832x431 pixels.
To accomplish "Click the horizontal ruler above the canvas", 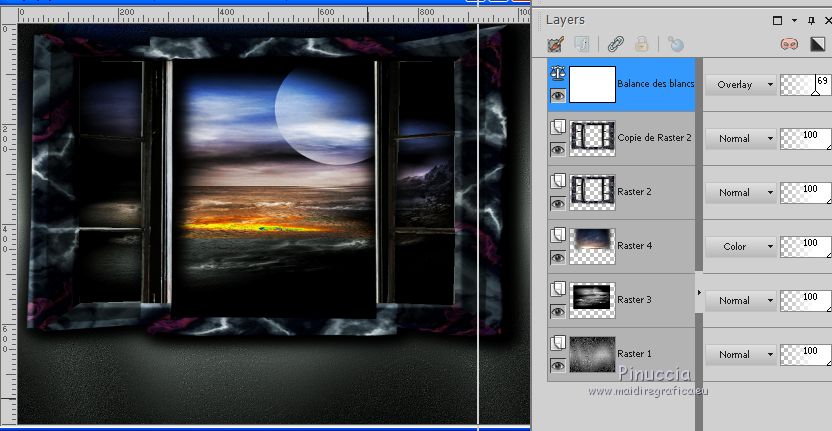I will tap(274, 14).
